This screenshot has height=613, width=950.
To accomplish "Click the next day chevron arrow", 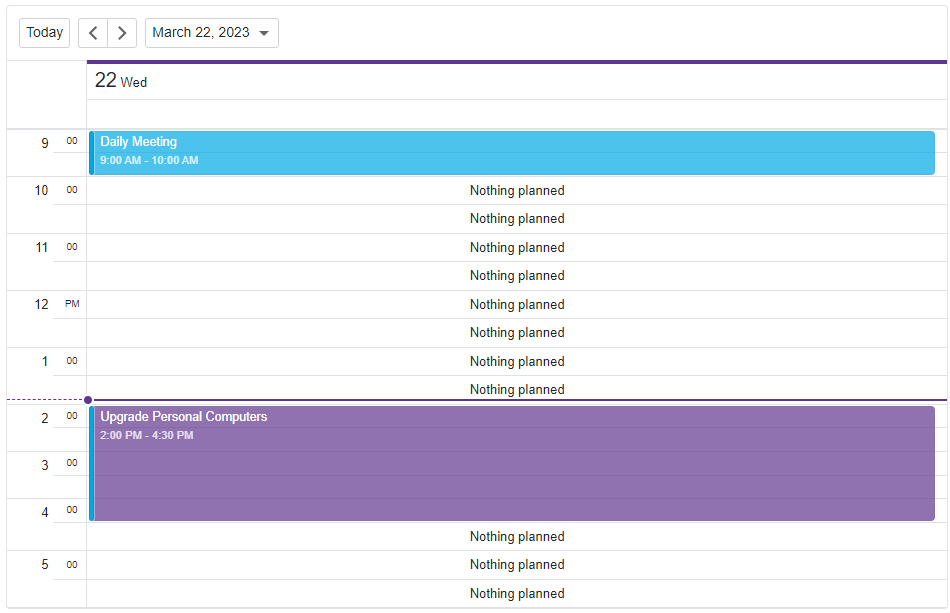I will point(121,32).
